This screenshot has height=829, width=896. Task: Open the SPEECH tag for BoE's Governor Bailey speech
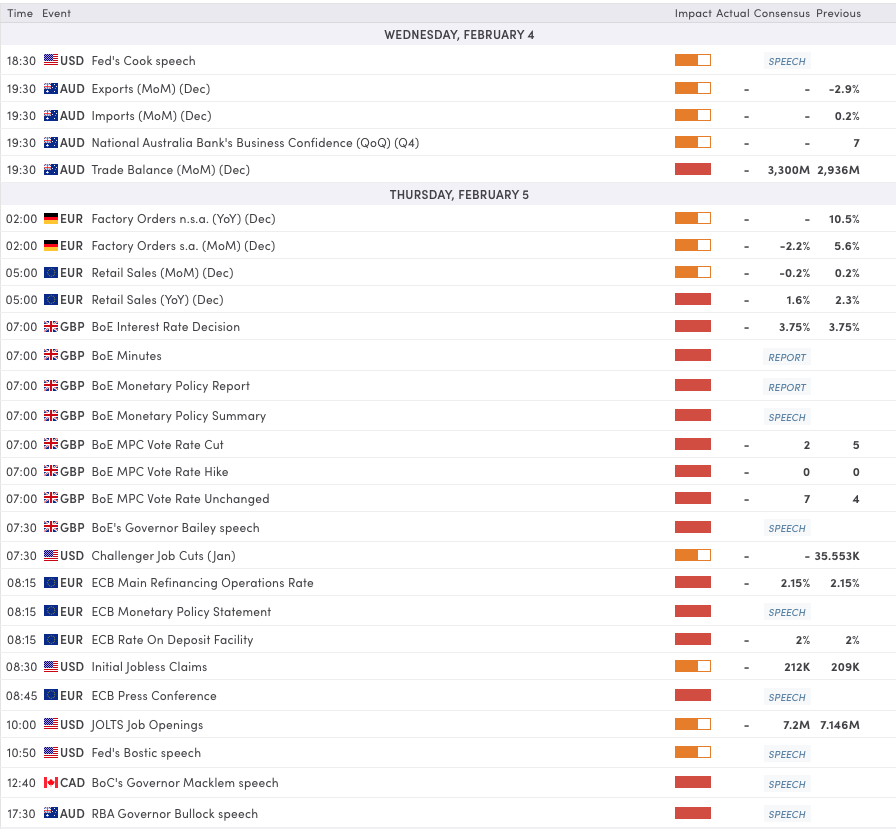[787, 528]
